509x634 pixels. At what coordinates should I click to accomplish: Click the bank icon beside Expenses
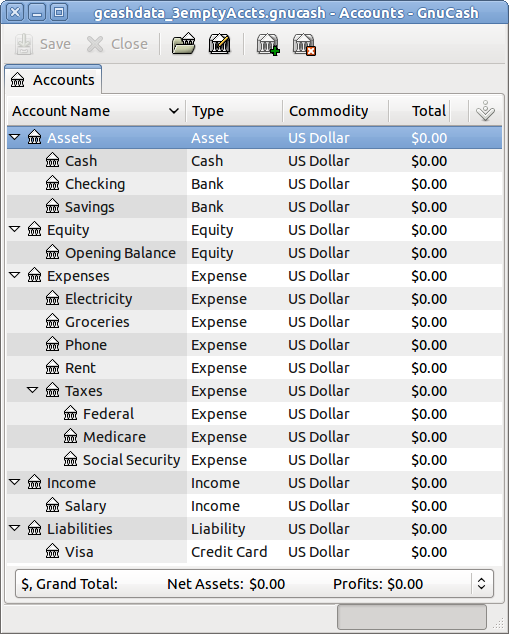(x=34, y=276)
